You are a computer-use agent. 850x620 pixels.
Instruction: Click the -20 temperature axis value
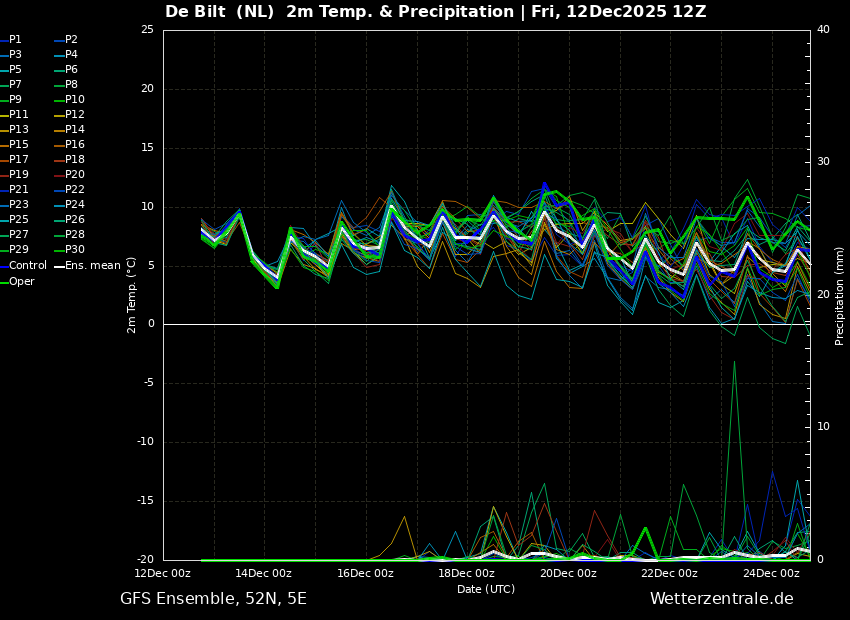(146, 560)
